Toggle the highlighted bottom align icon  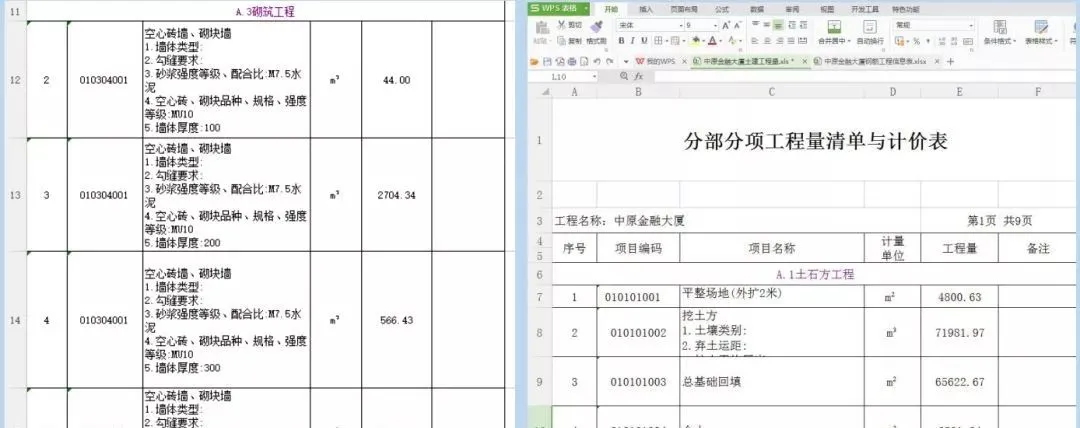[778, 26]
